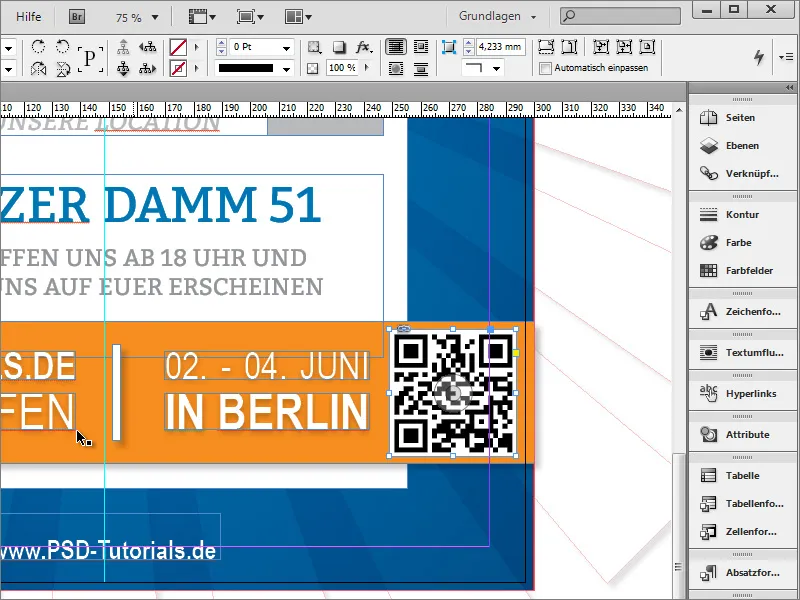Click the stroke color swatch

click(x=178, y=68)
